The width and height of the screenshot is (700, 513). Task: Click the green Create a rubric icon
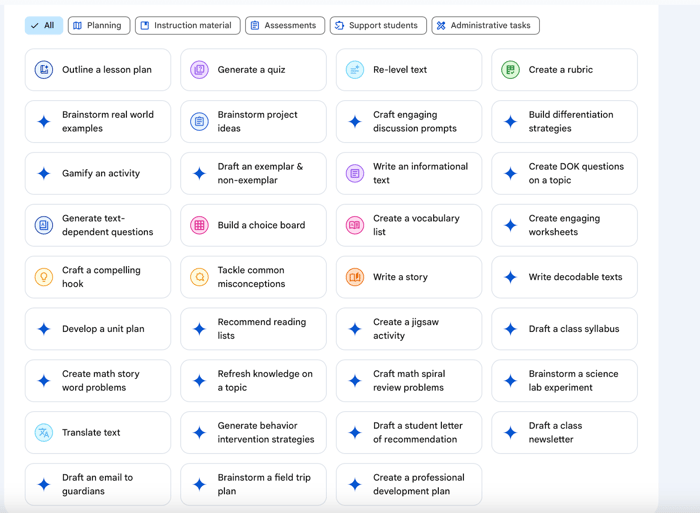(510, 70)
